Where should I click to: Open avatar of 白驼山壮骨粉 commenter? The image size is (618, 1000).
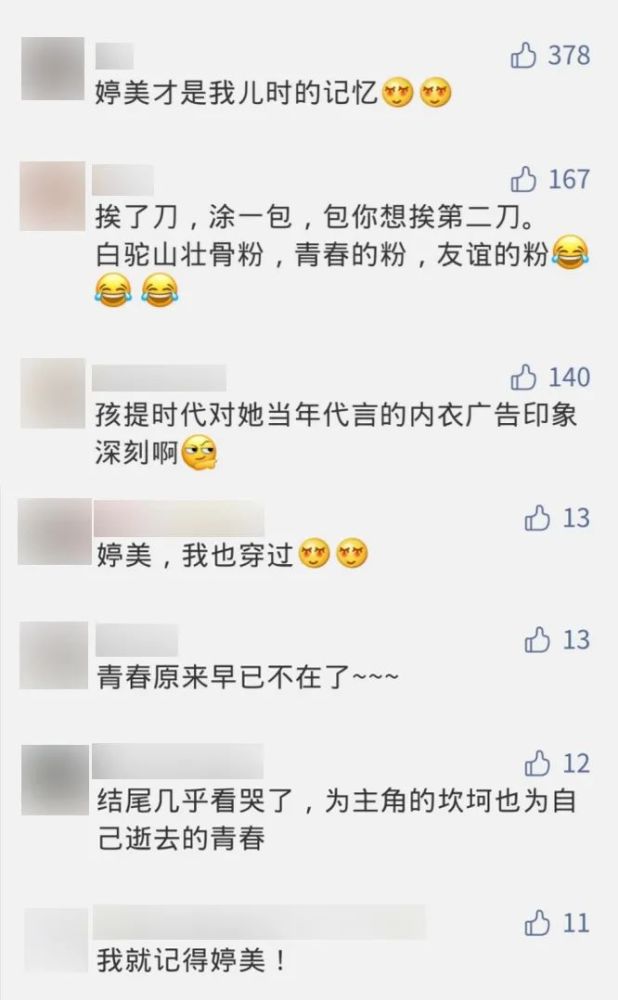52,196
